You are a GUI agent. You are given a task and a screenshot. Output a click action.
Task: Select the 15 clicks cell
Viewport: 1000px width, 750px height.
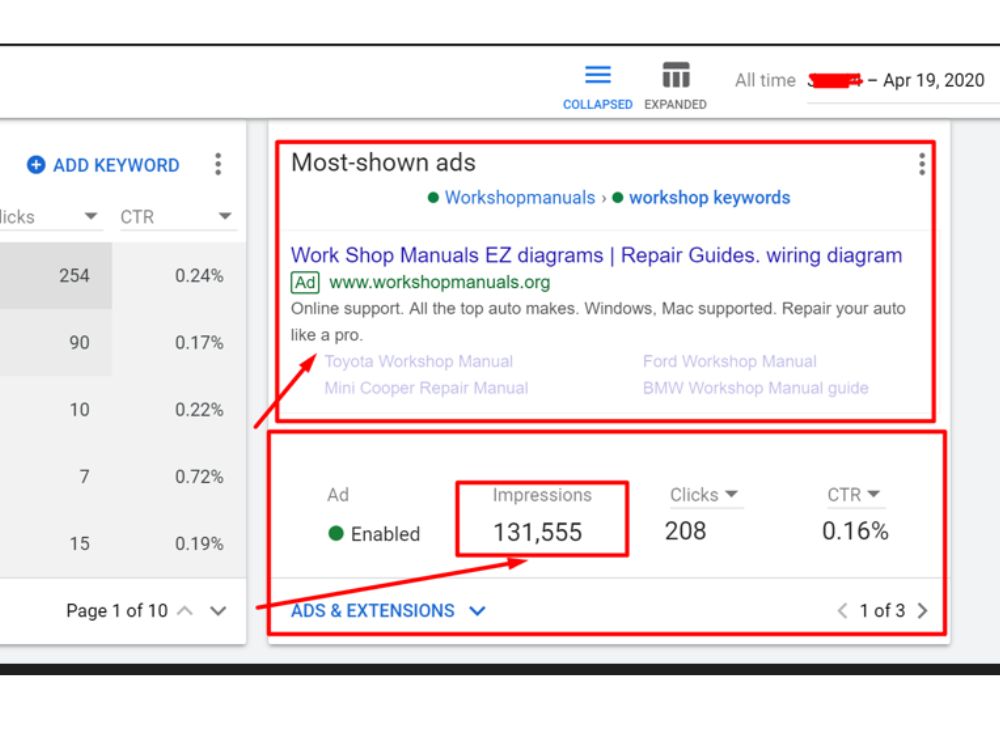point(80,543)
